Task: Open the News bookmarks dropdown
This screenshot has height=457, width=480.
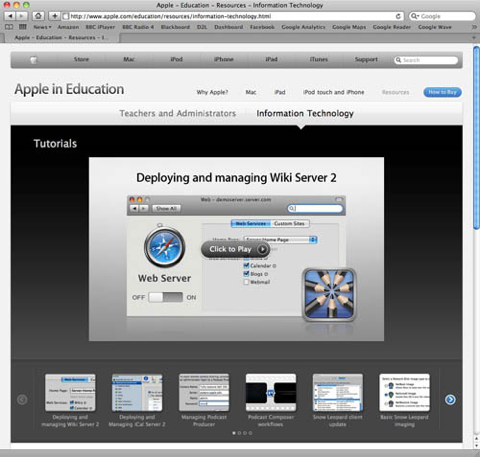Action: pyautogui.click(x=42, y=27)
